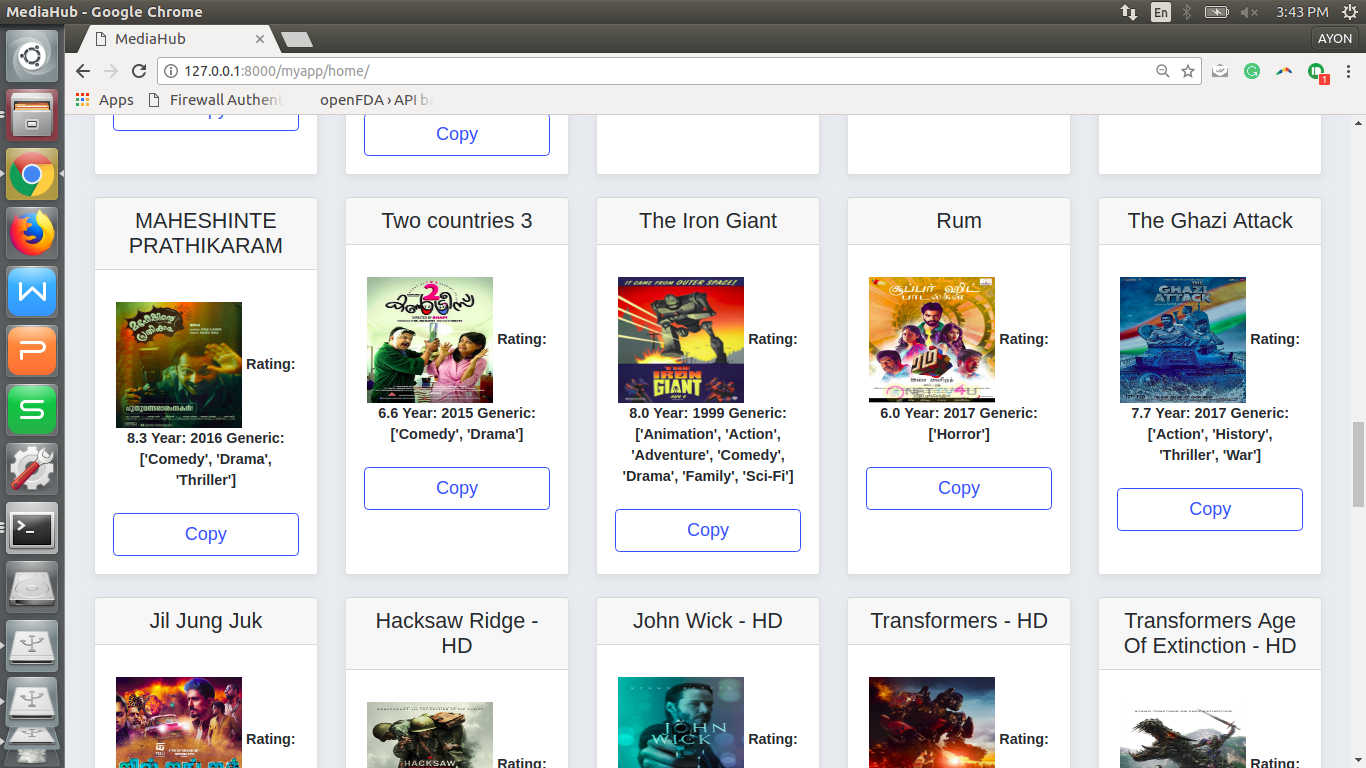Open the Mailtrack envelope extension
The width and height of the screenshot is (1366, 768).
click(1220, 71)
